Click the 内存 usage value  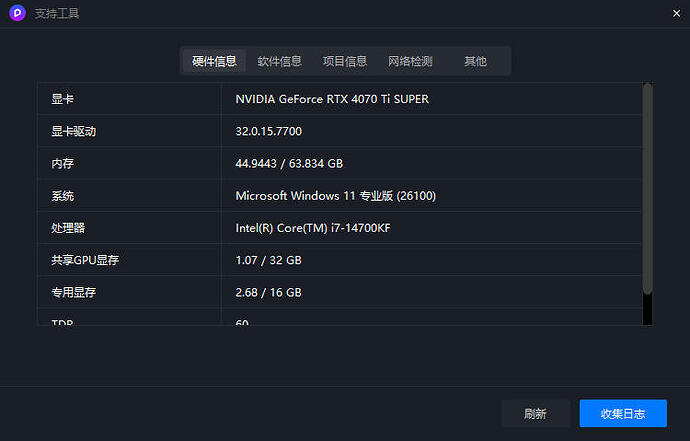pyautogui.click(x=289, y=163)
